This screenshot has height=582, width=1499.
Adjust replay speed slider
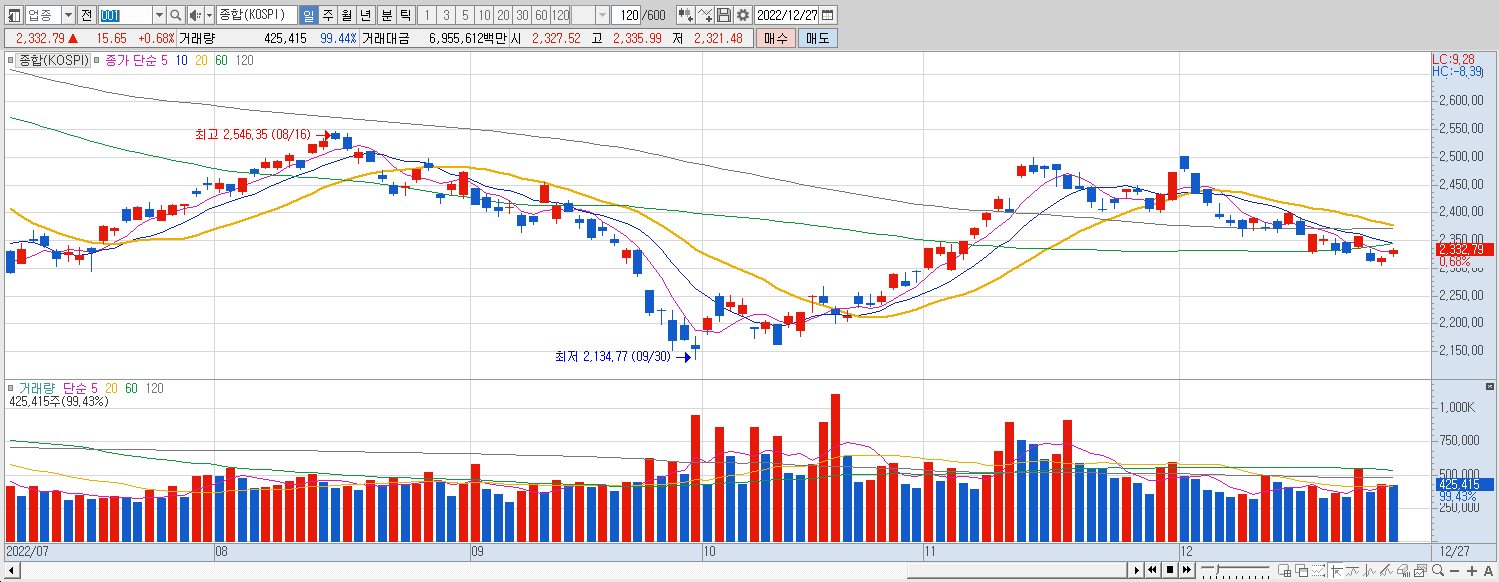1235,570
